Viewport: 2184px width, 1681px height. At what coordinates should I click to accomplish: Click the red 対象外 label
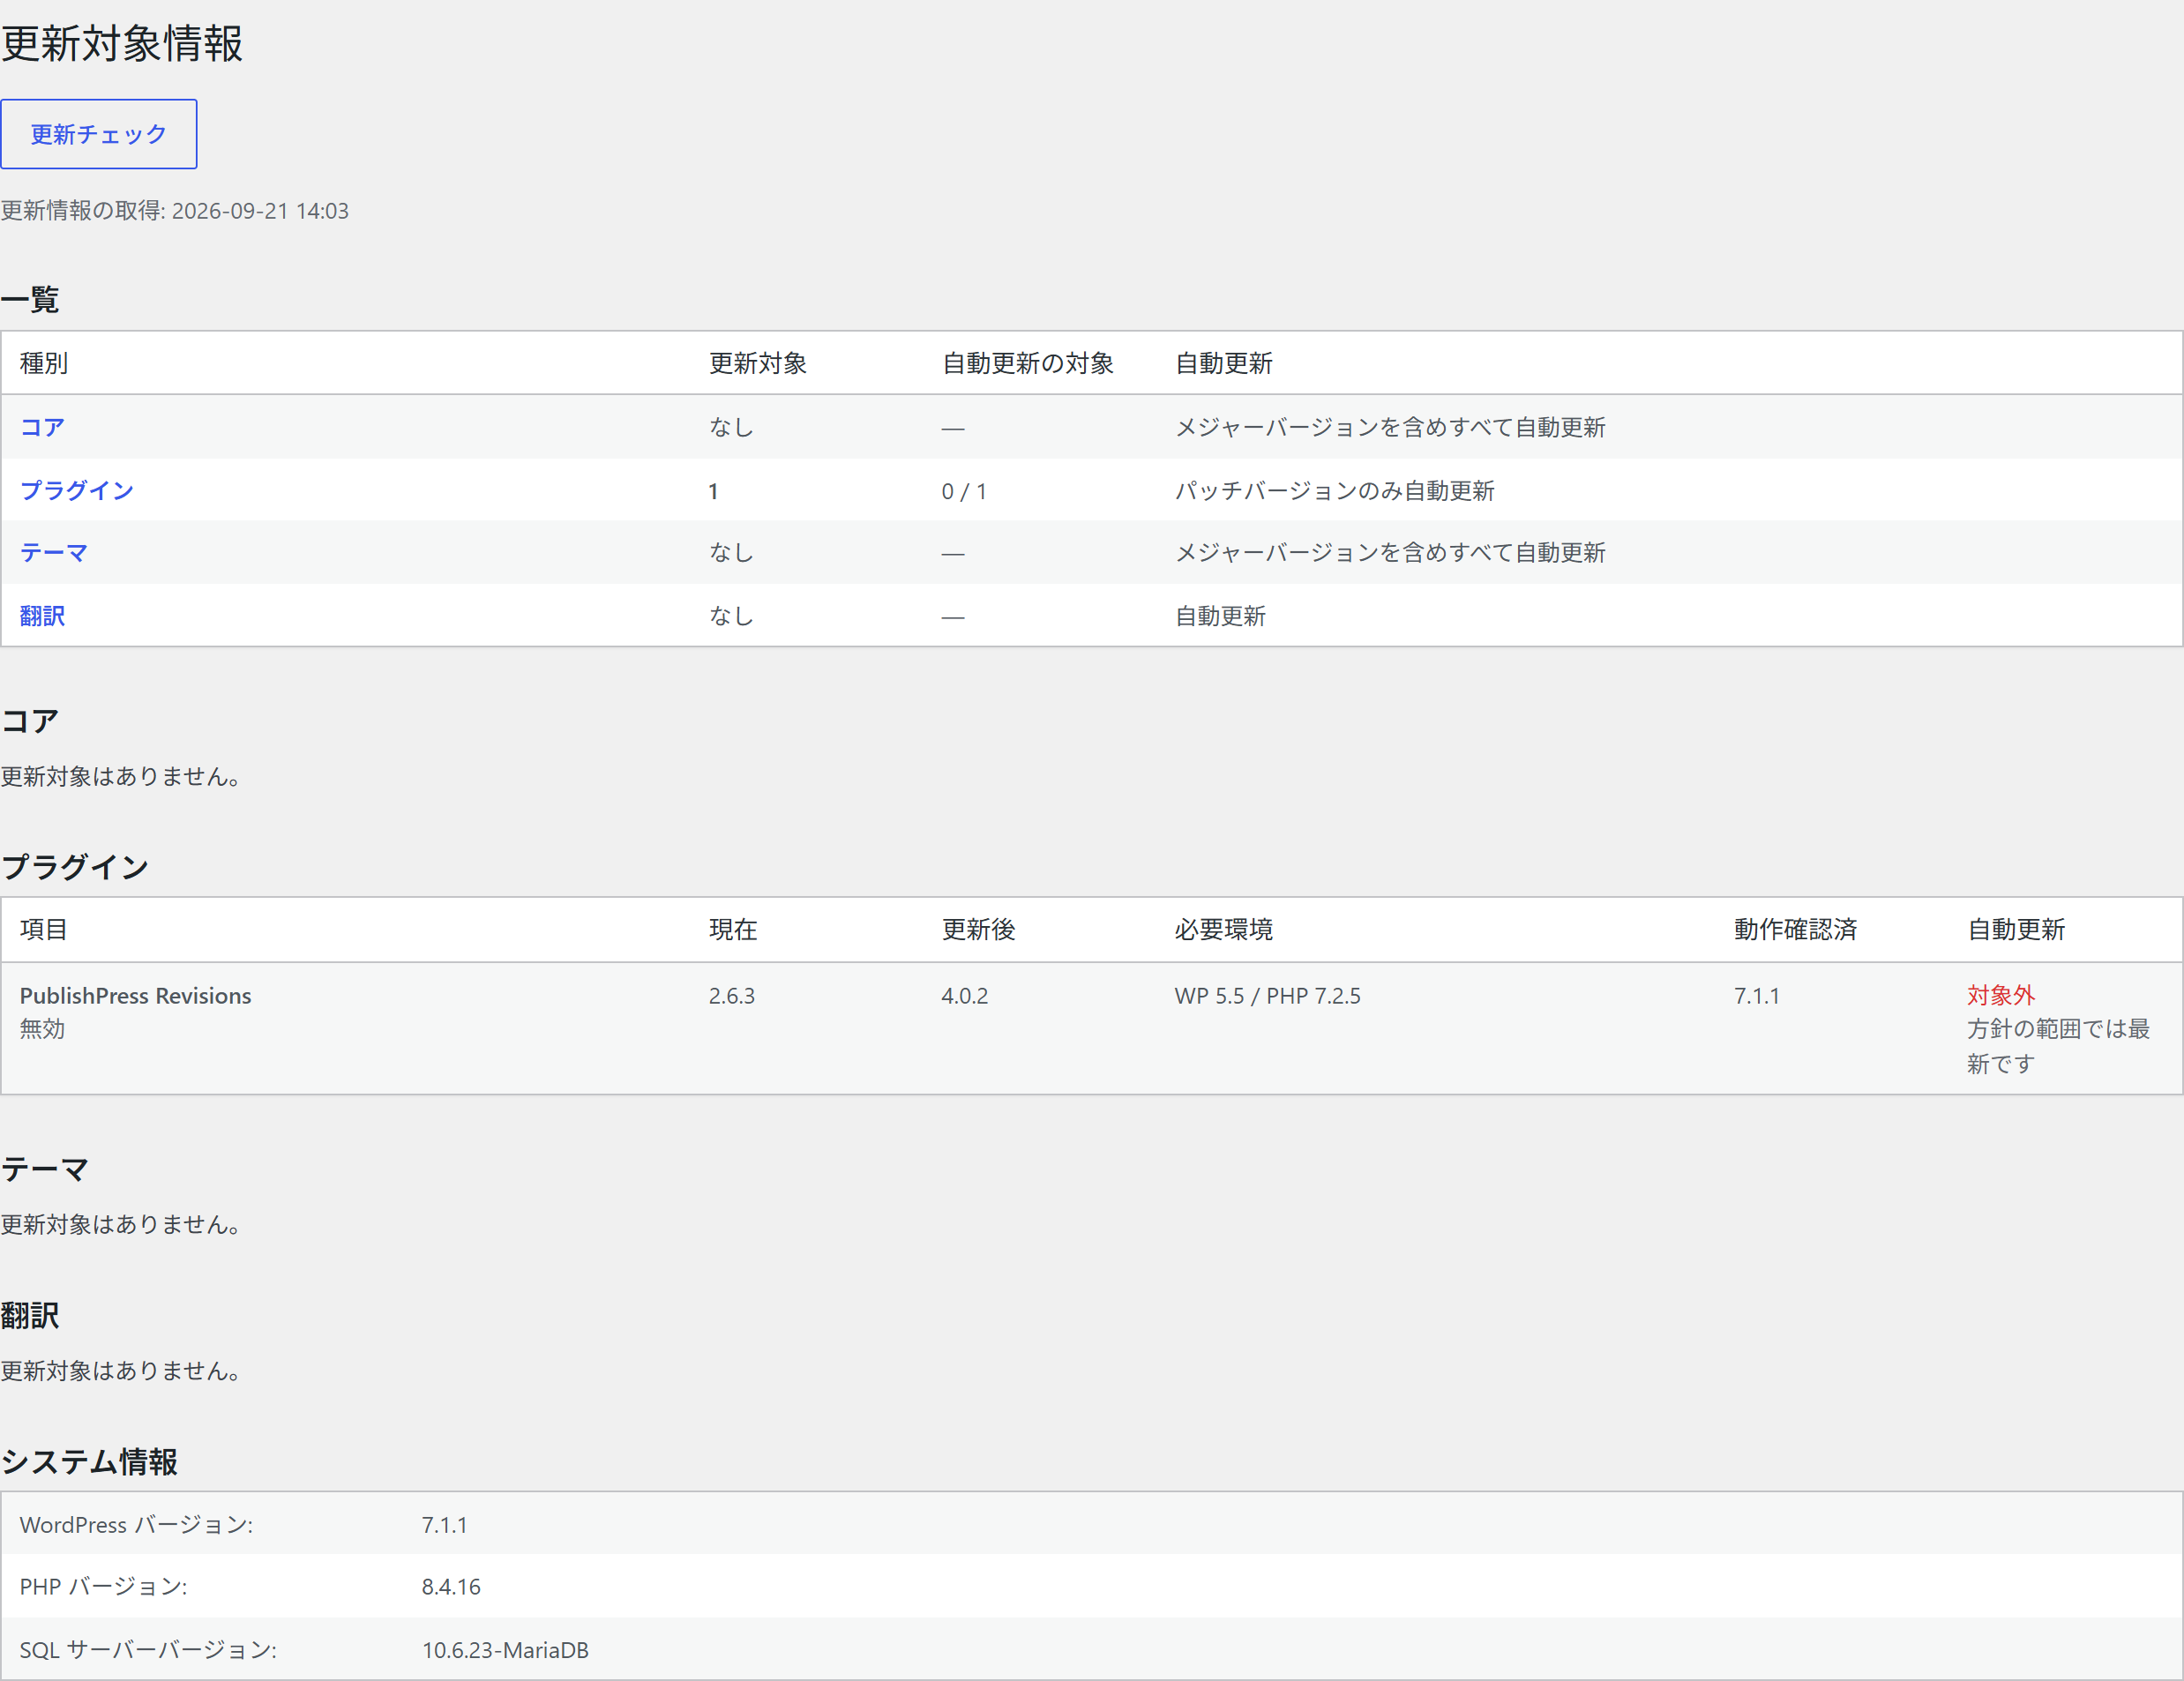point(2000,995)
